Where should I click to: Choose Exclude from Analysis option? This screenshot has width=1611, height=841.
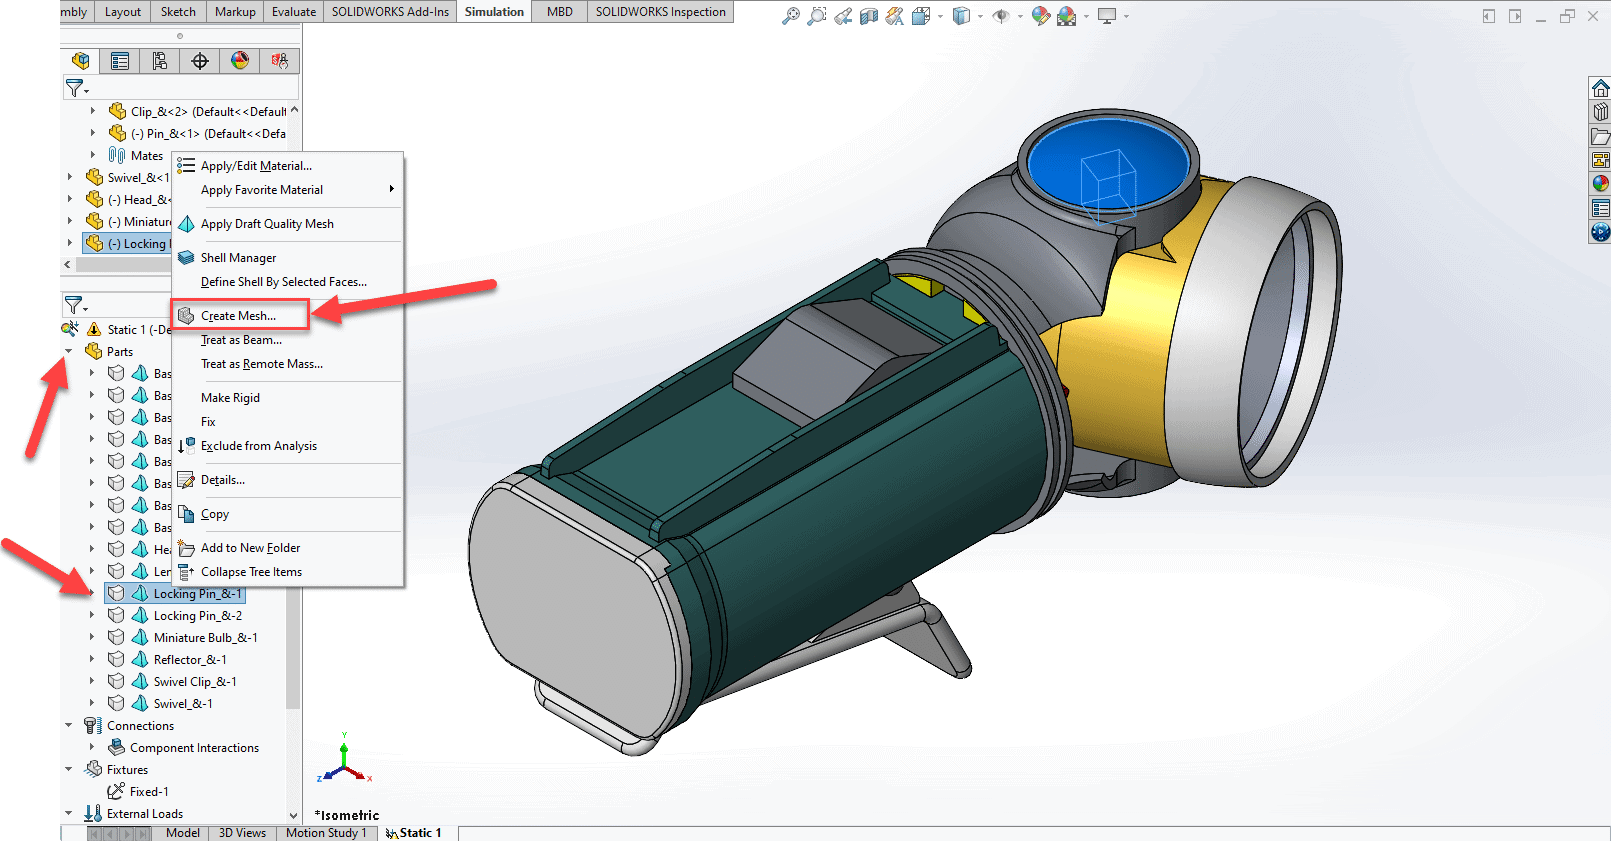point(259,446)
